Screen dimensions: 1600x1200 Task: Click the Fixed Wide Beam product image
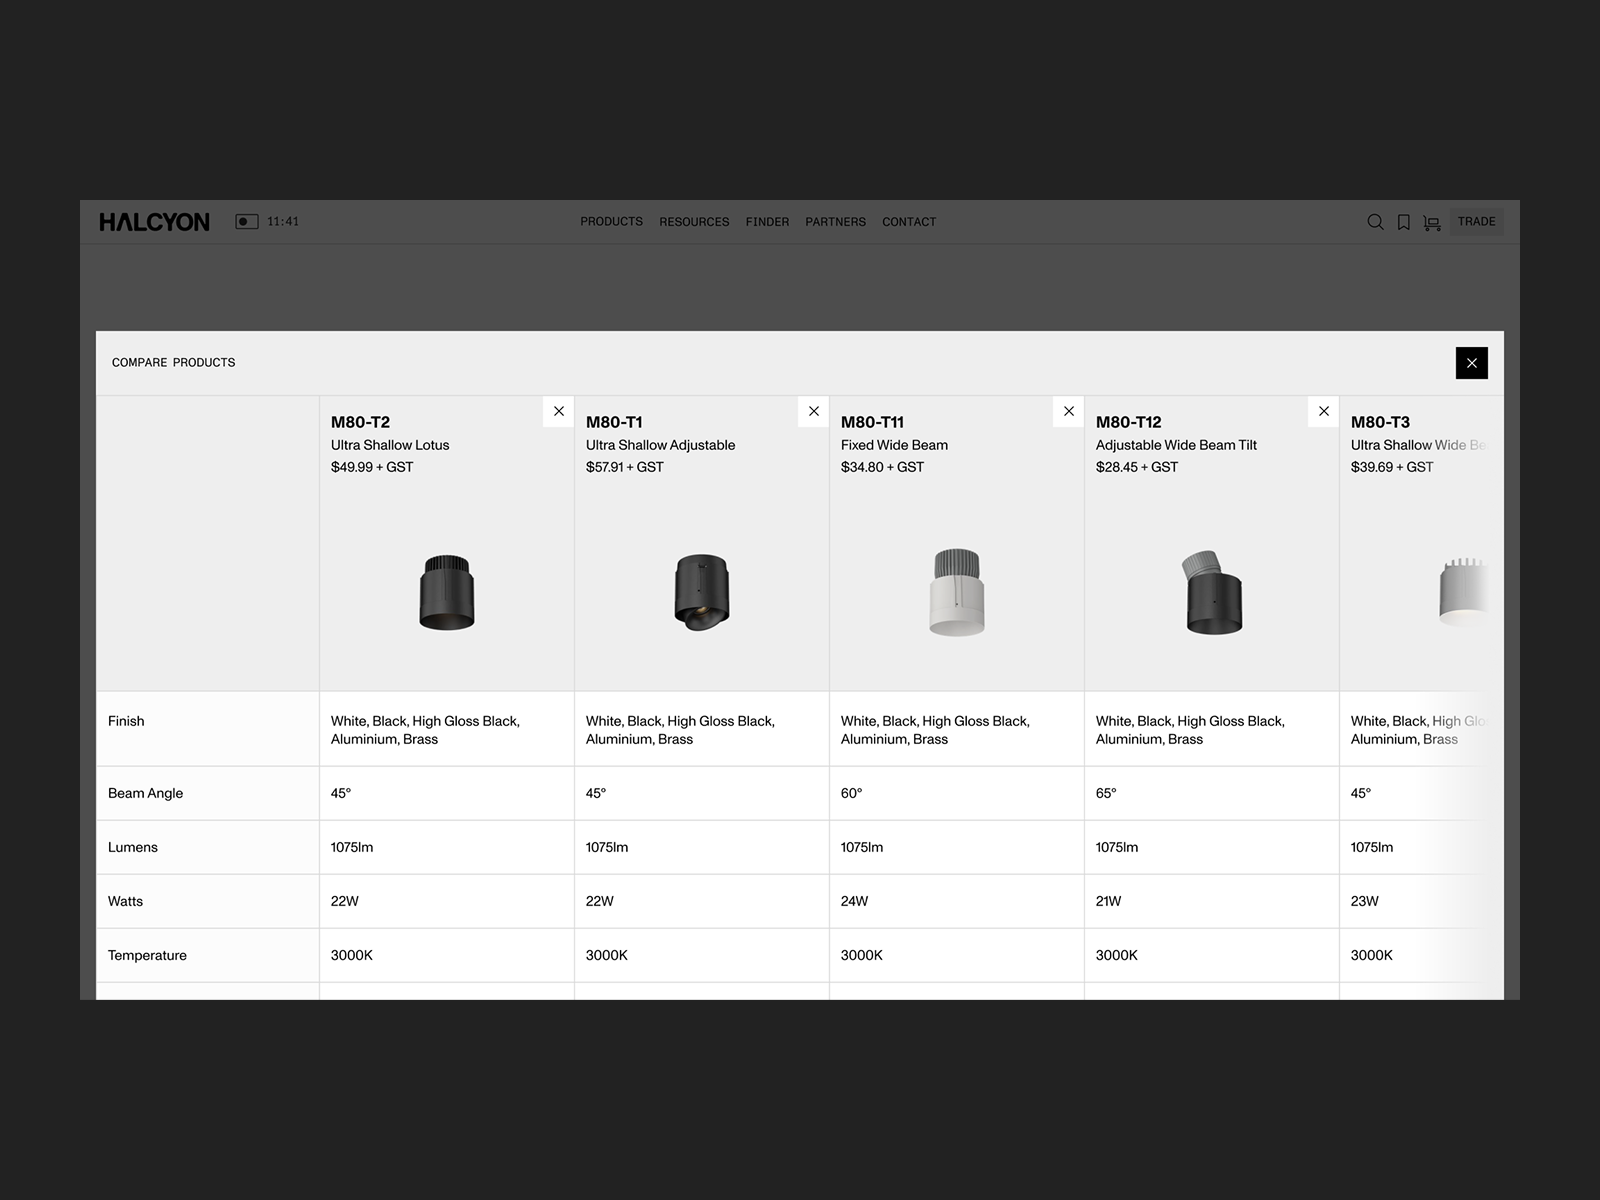[957, 592]
